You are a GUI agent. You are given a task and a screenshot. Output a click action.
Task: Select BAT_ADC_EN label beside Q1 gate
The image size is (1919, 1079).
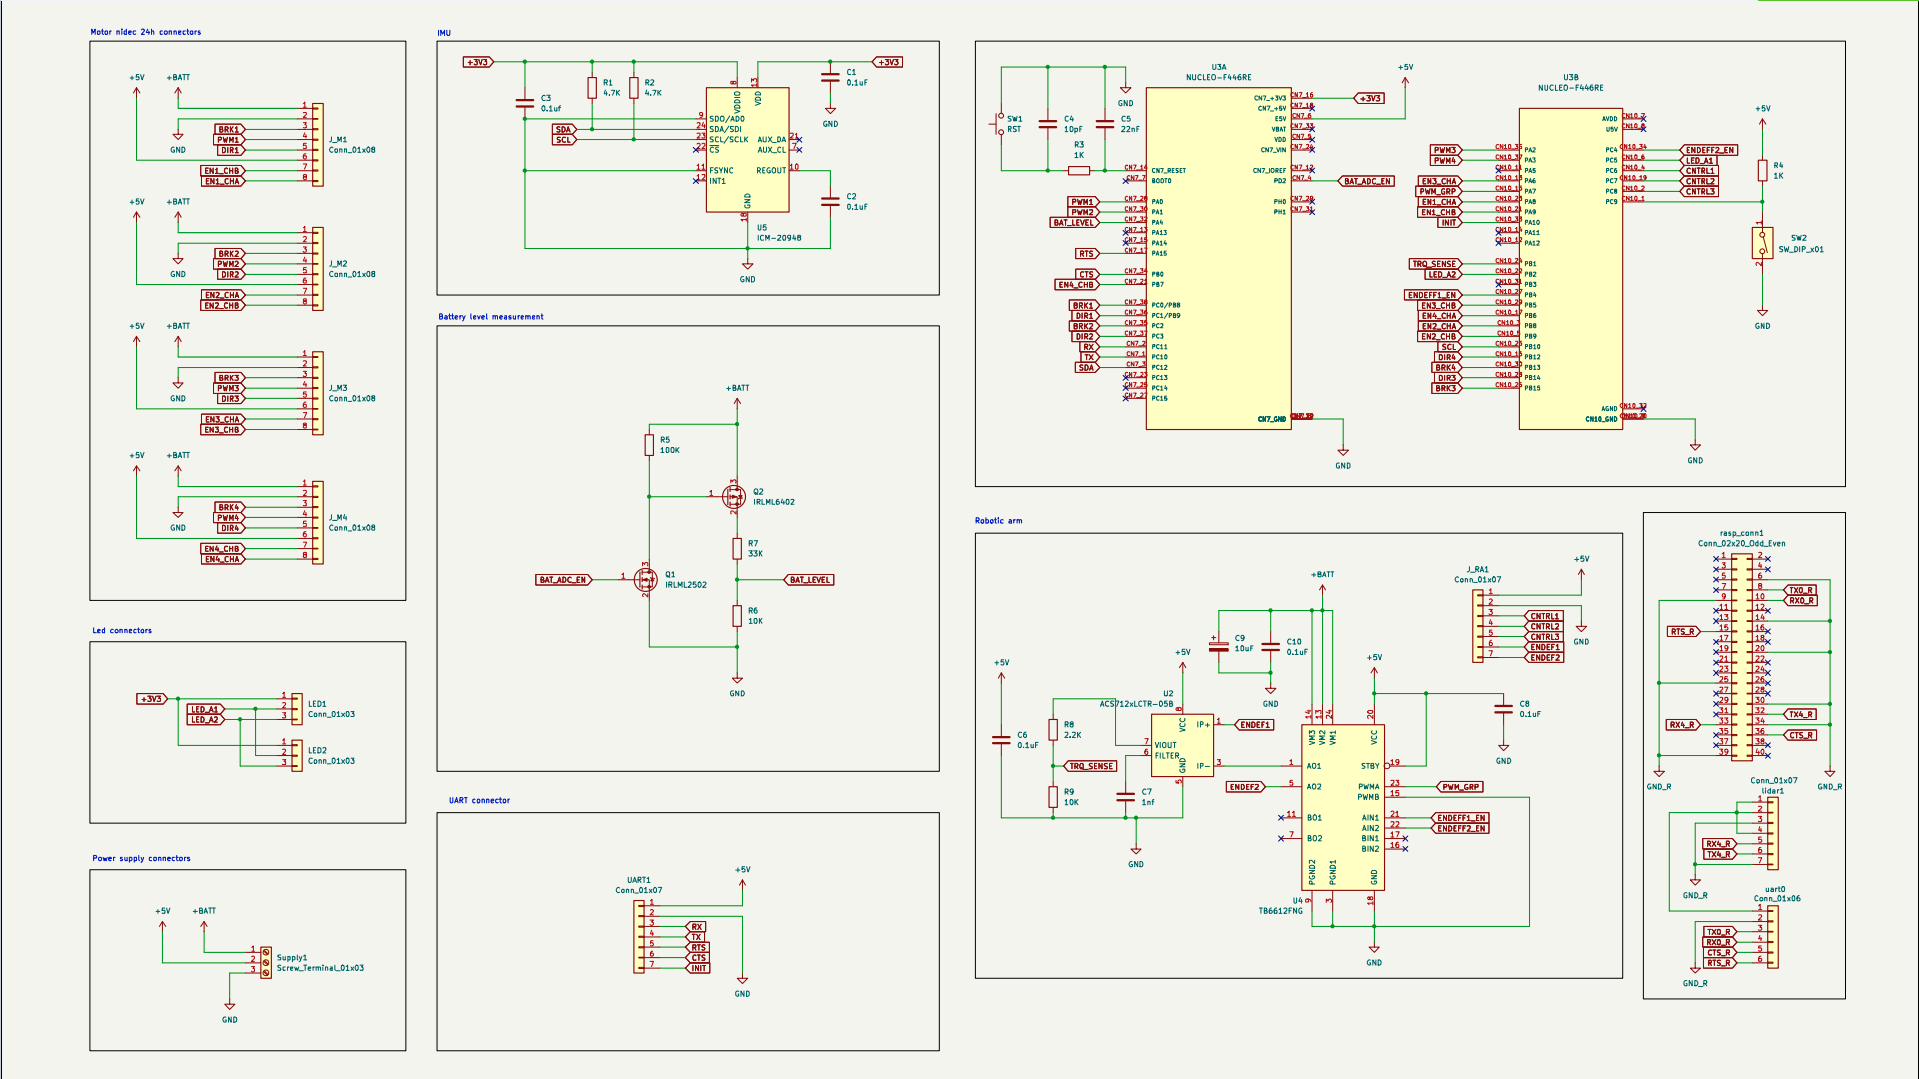(563, 579)
